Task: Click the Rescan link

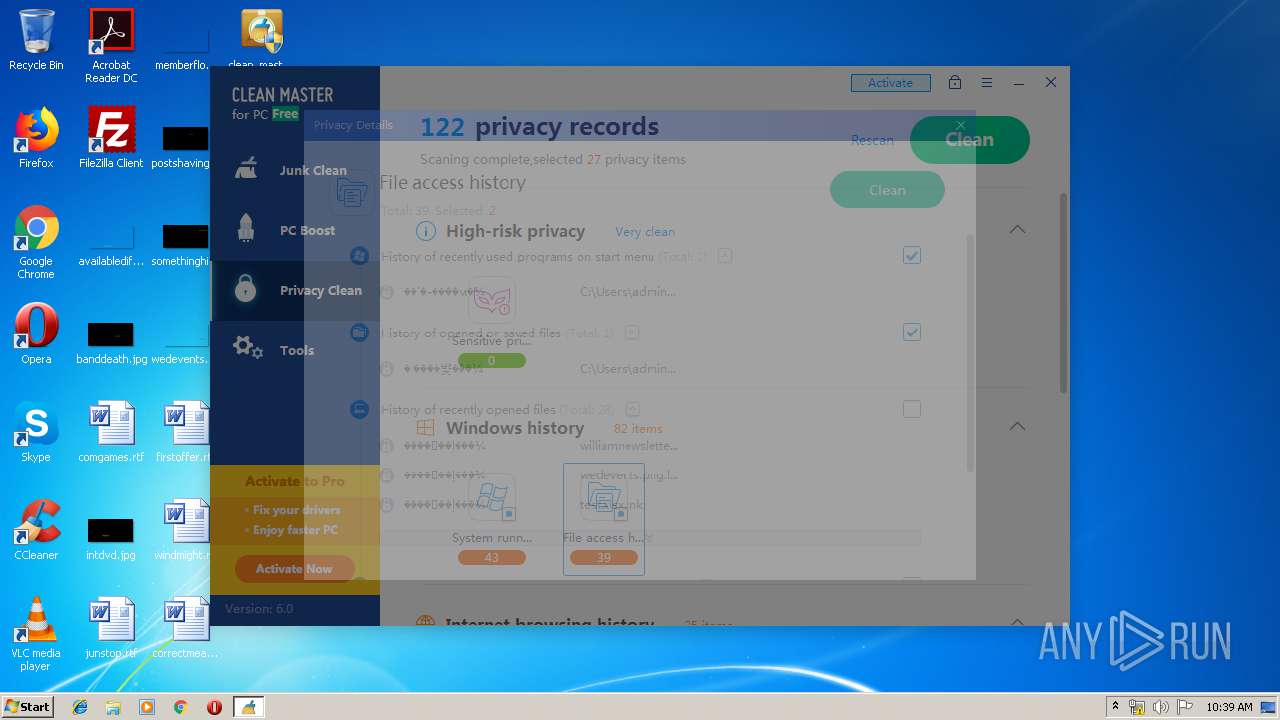Action: (872, 140)
